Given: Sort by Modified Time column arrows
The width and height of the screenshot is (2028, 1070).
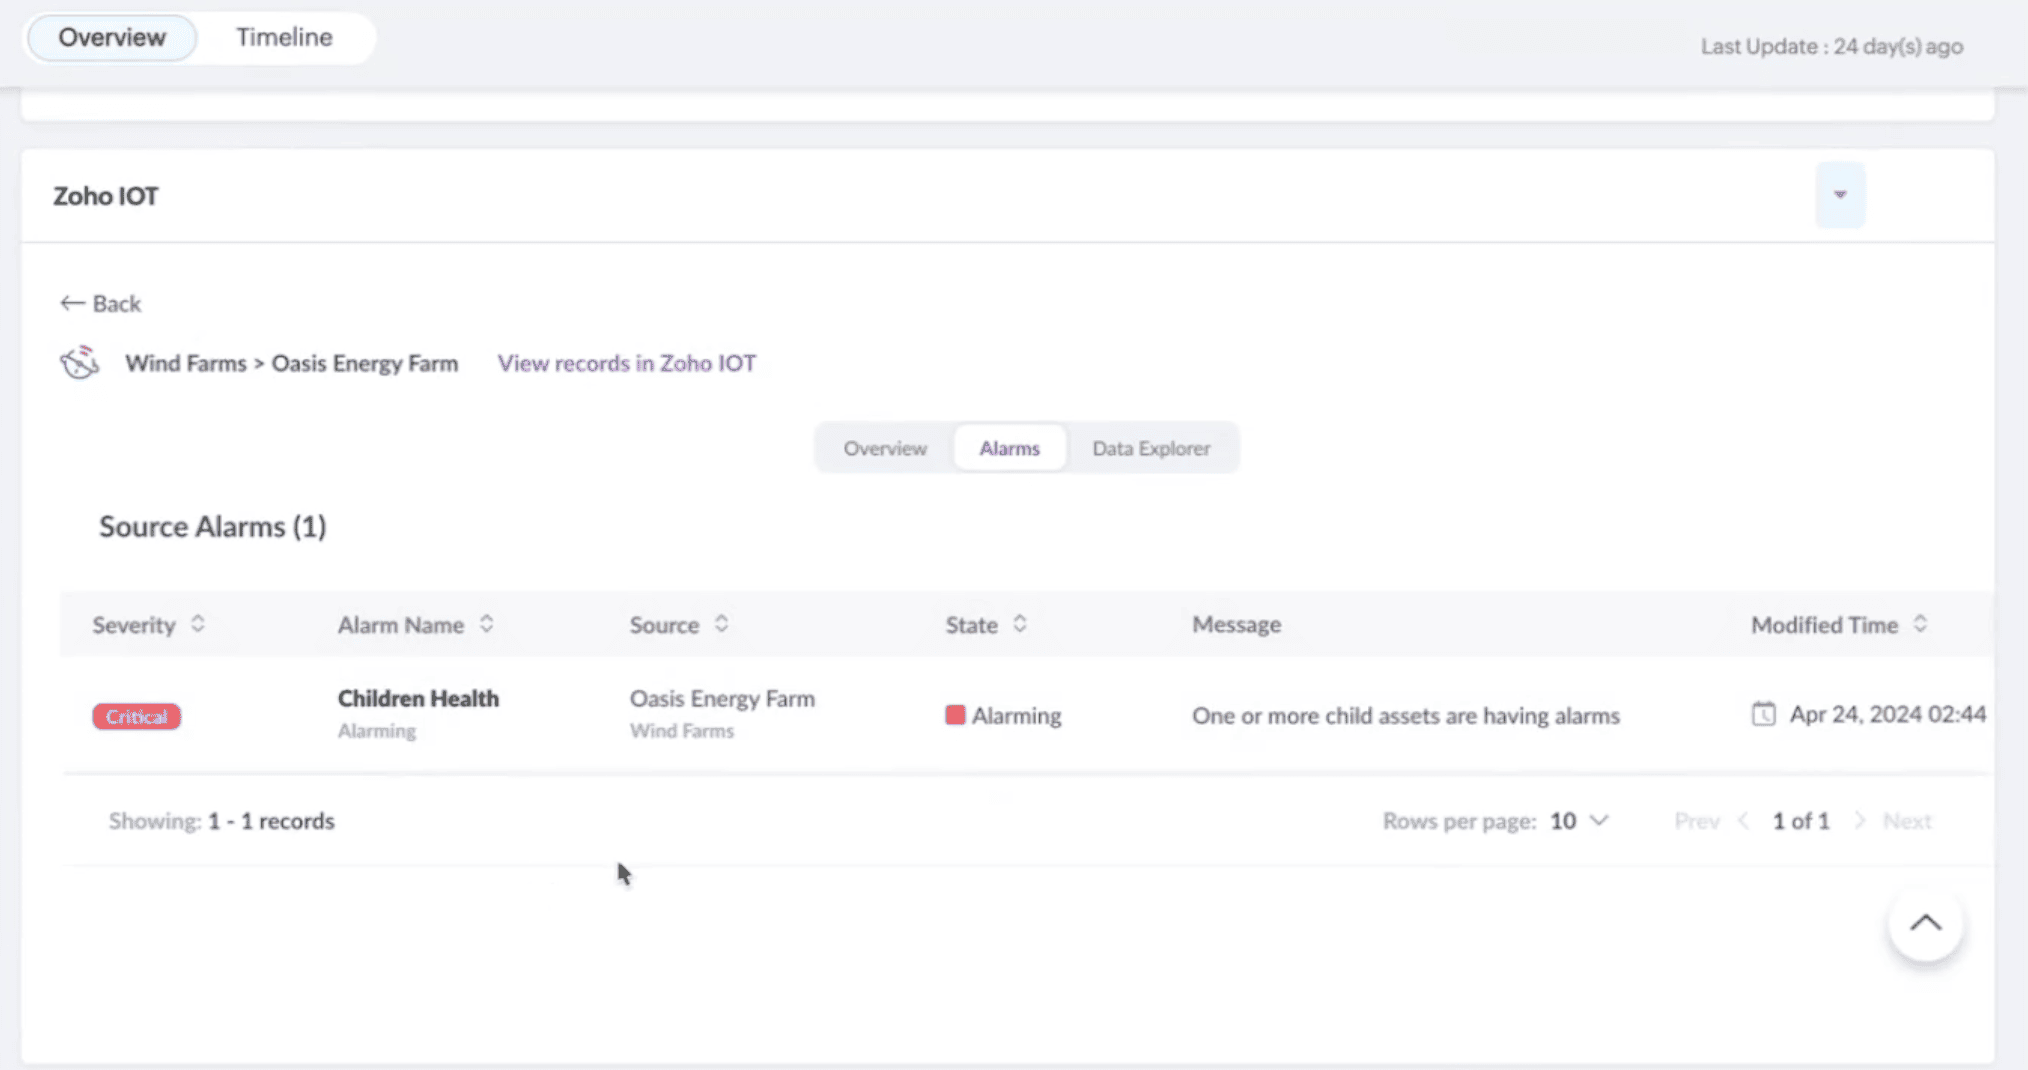Looking at the screenshot, I should pyautogui.click(x=1920, y=624).
